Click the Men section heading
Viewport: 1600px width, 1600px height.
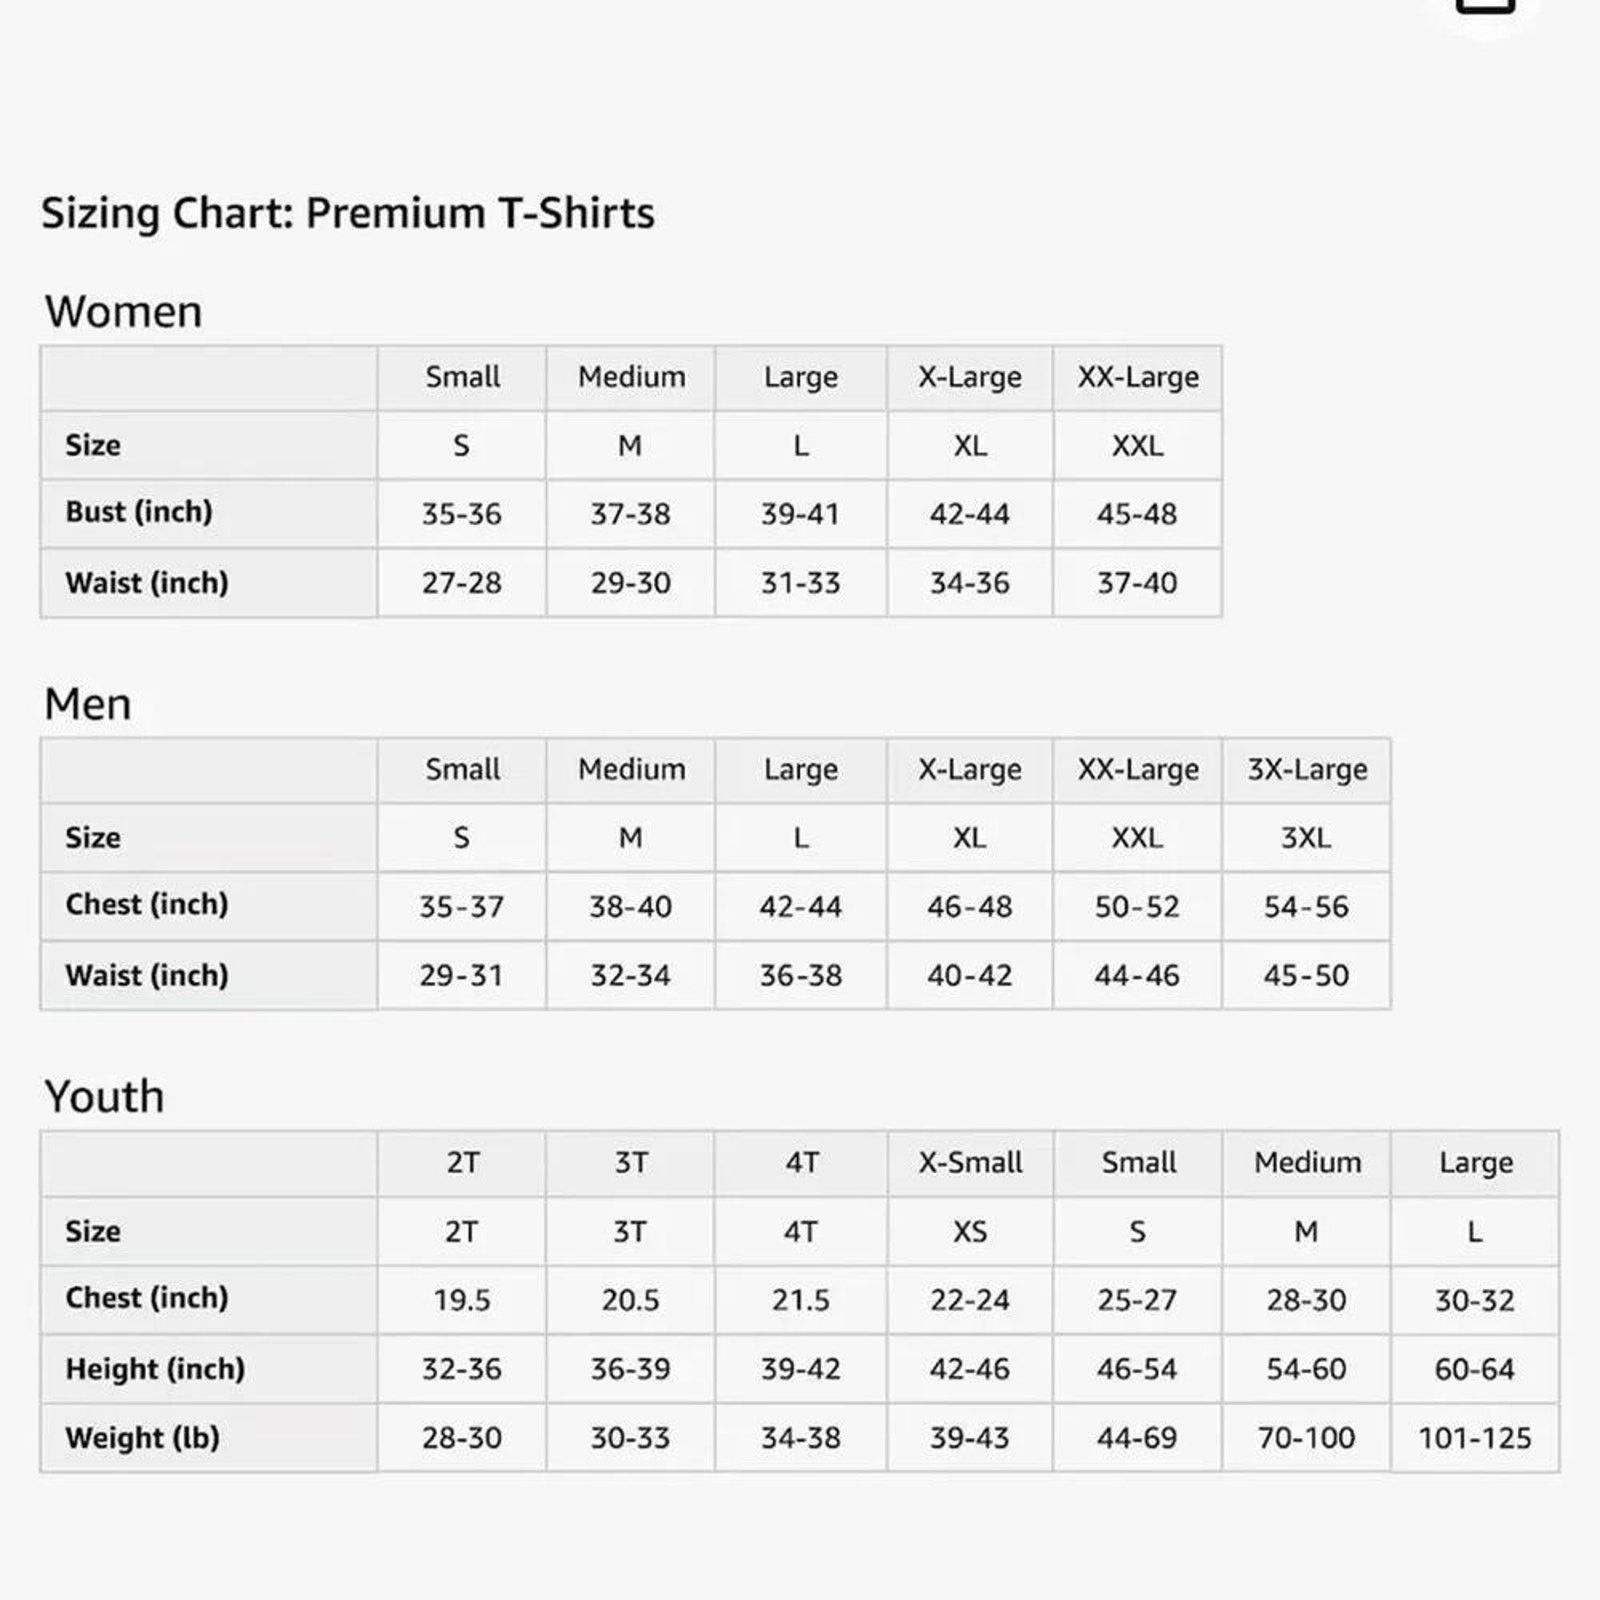coord(88,704)
